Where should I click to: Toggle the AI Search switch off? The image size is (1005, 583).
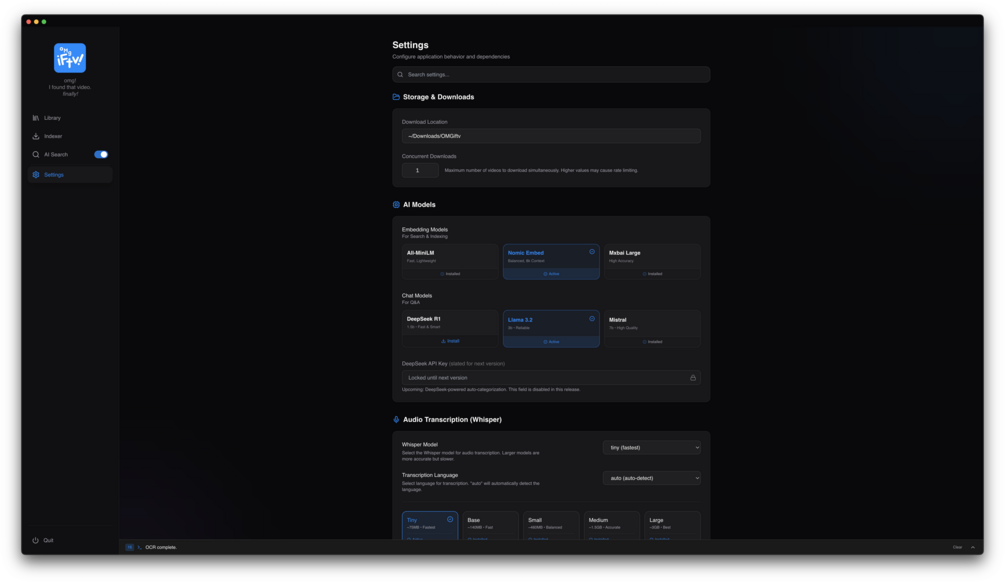click(x=101, y=154)
